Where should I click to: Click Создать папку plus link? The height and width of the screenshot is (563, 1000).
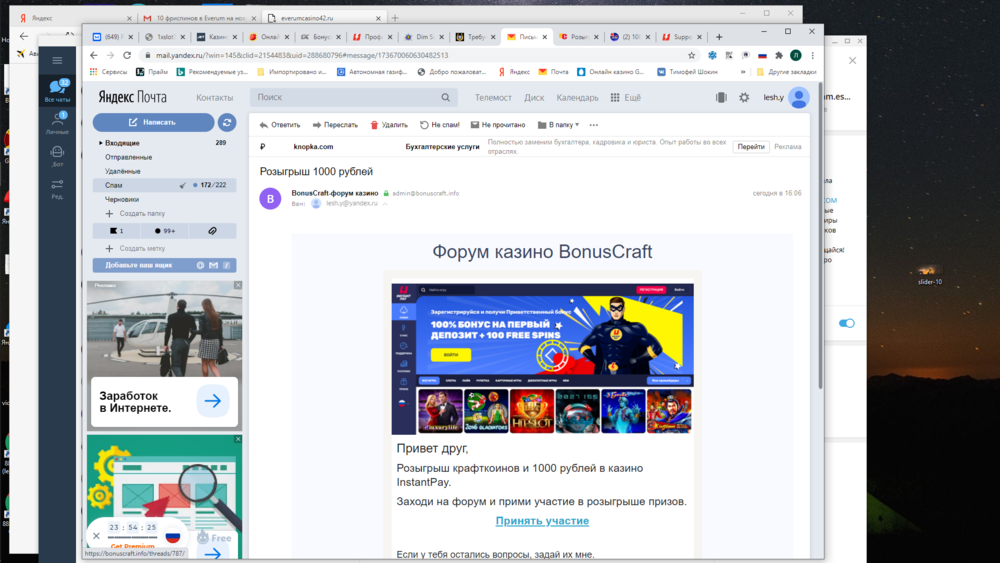click(x=135, y=214)
